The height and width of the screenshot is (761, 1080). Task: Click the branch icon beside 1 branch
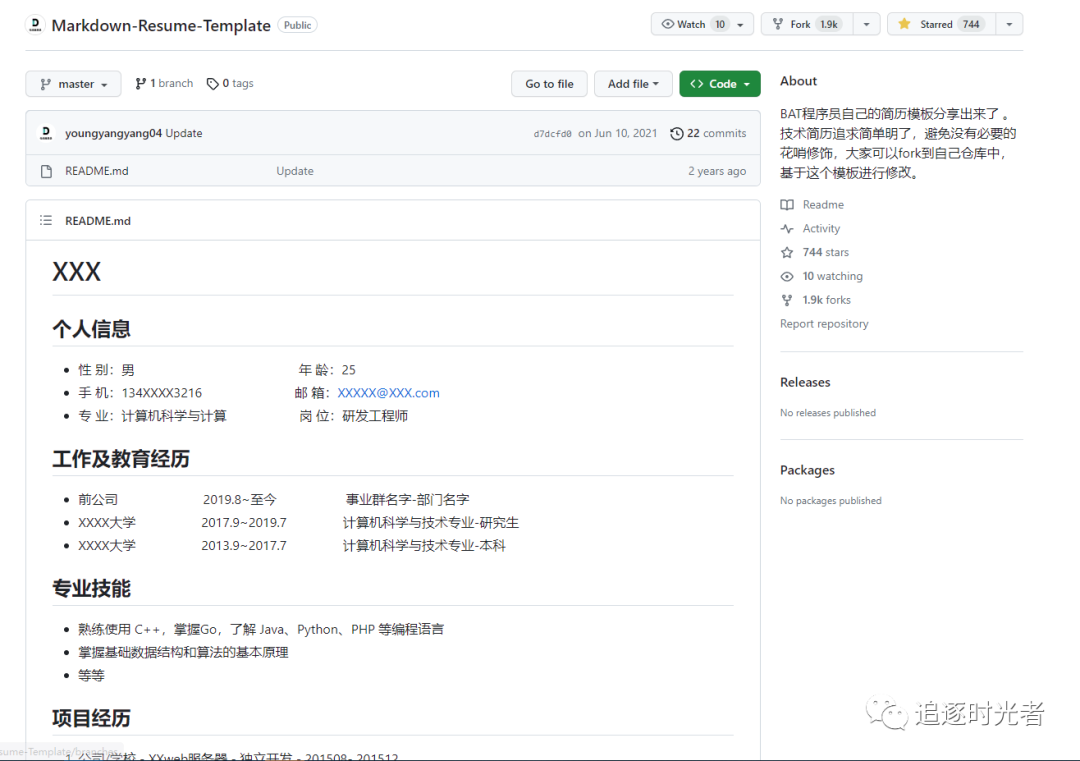click(x=141, y=83)
